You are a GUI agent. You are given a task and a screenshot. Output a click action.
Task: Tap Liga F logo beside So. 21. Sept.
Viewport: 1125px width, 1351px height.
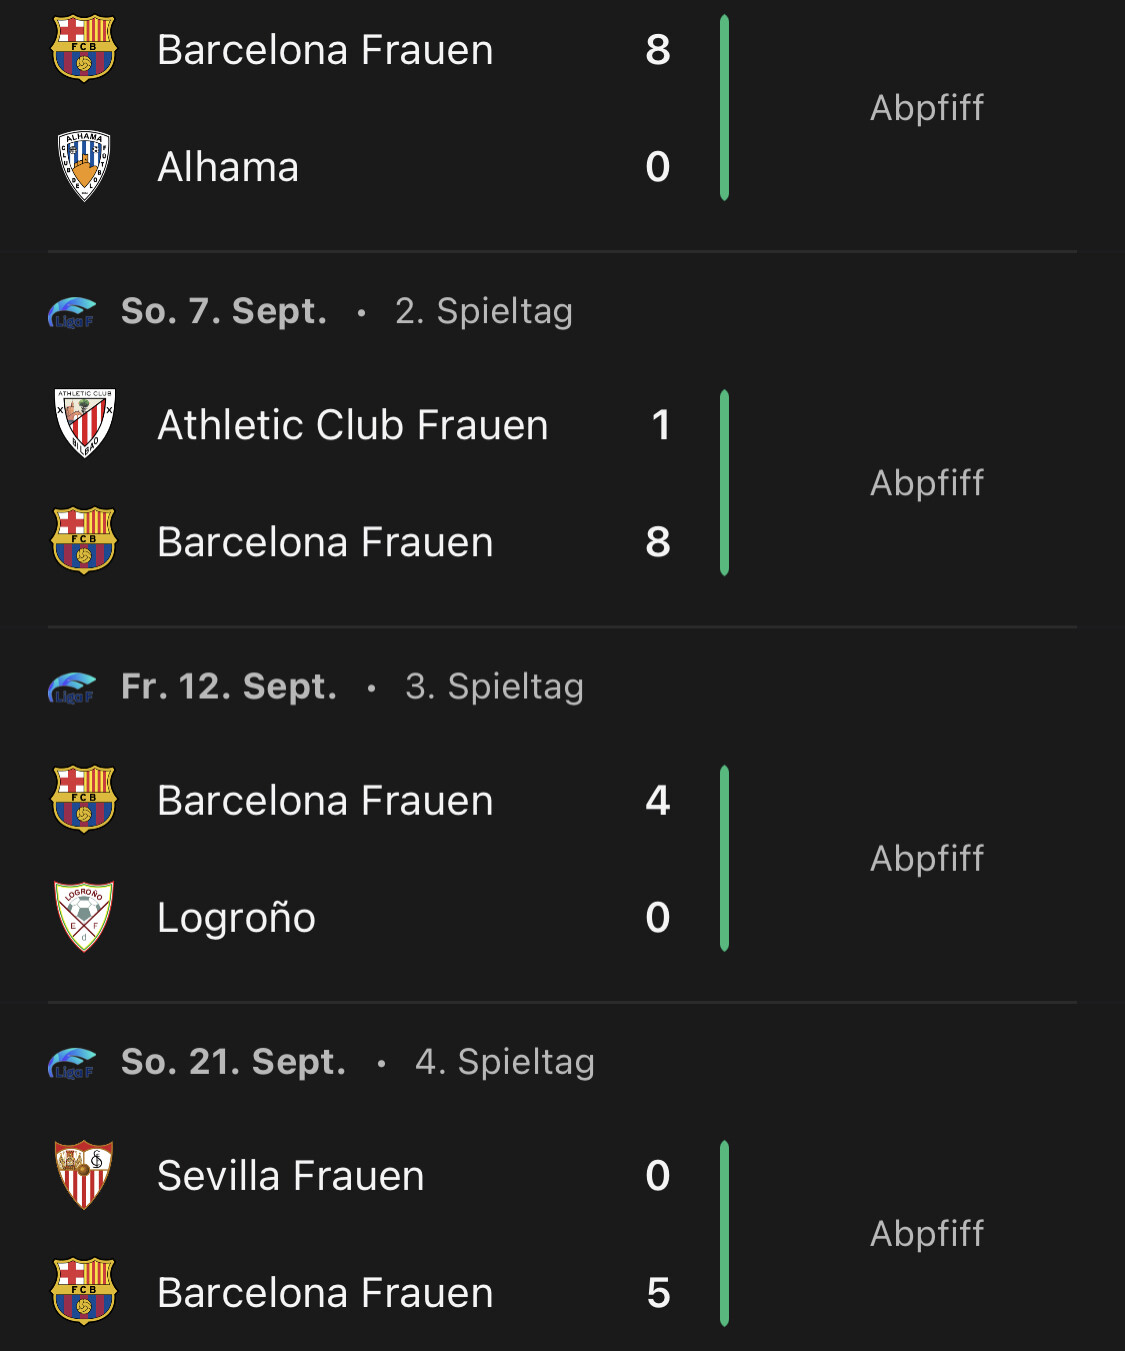pos(72,1063)
